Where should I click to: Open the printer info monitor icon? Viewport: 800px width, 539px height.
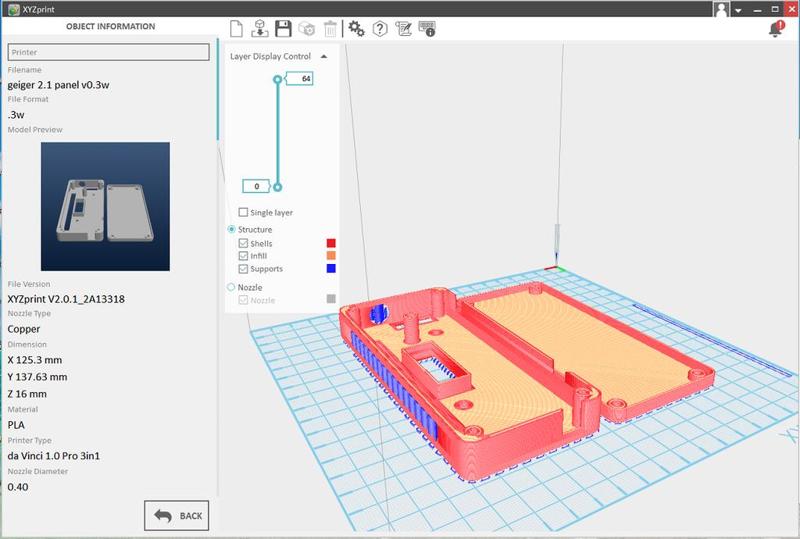pos(427,29)
